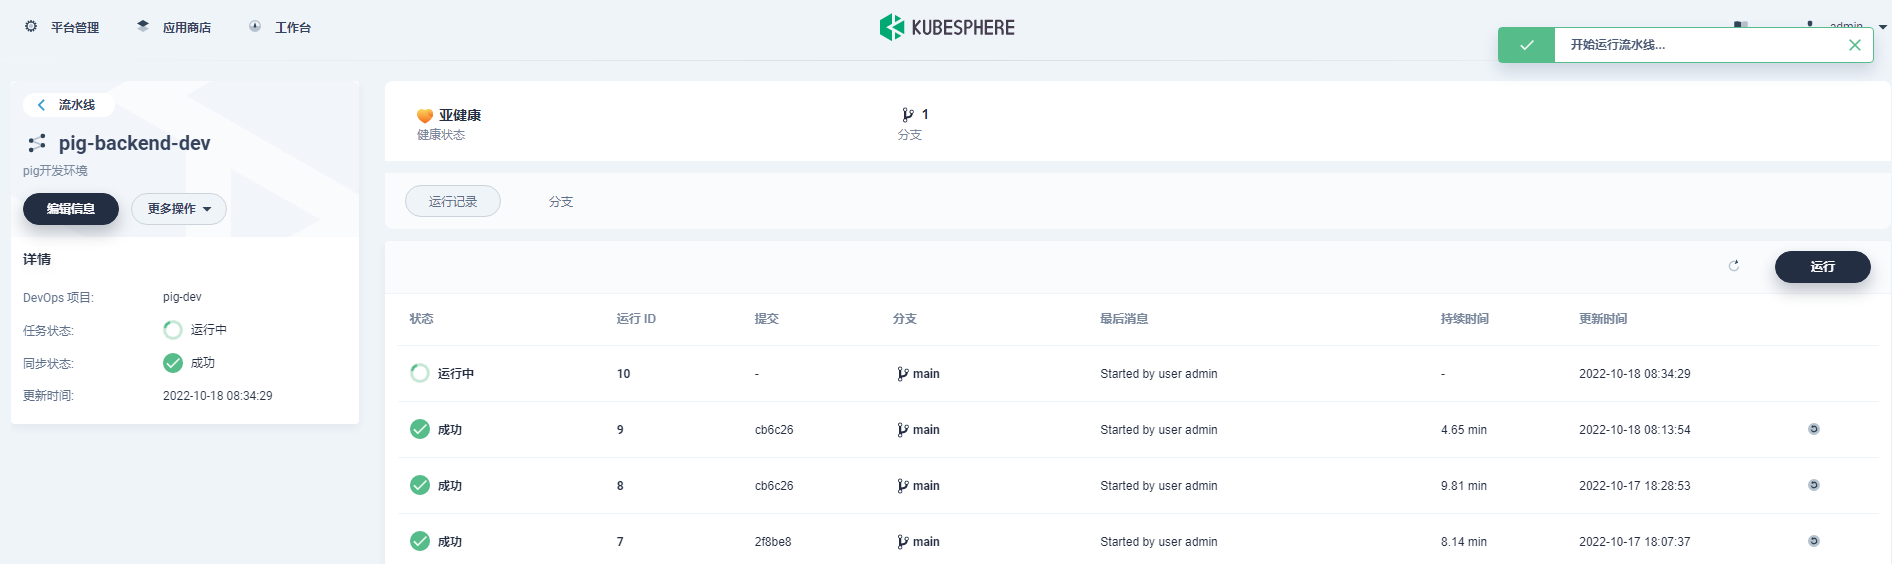Click the 编辑信息 button

71,209
